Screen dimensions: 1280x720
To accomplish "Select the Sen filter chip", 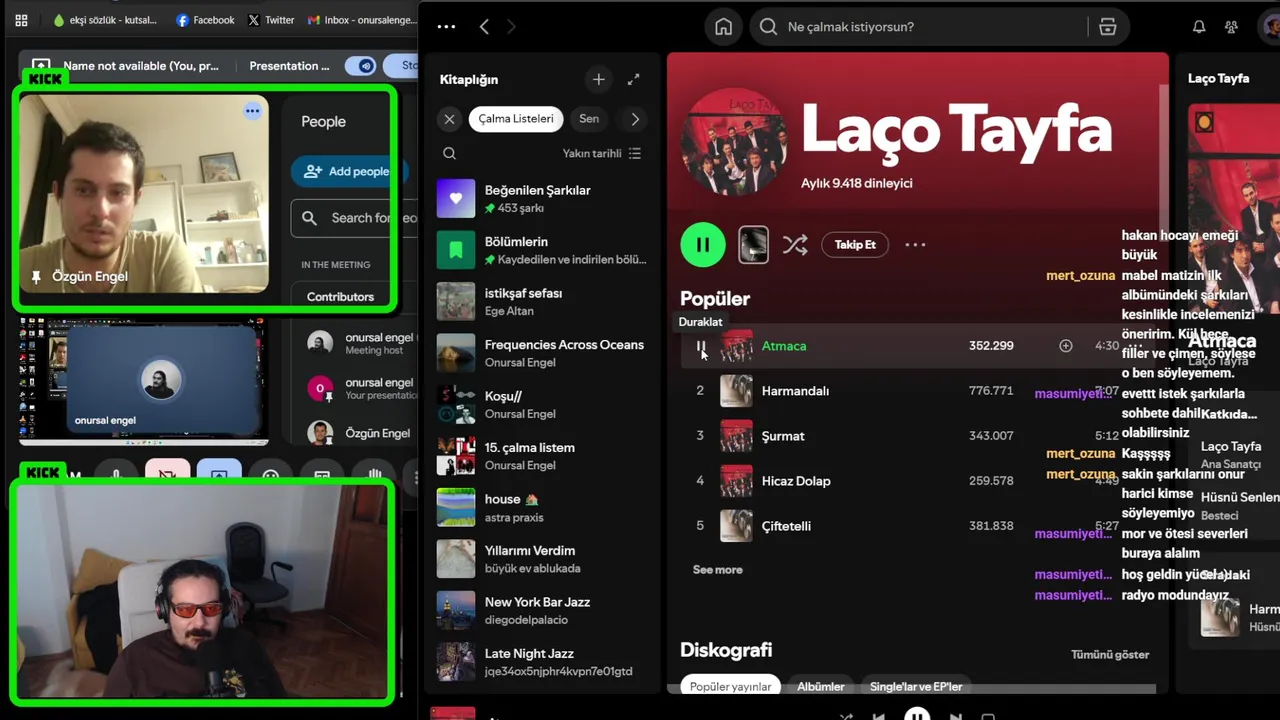I will click(589, 119).
